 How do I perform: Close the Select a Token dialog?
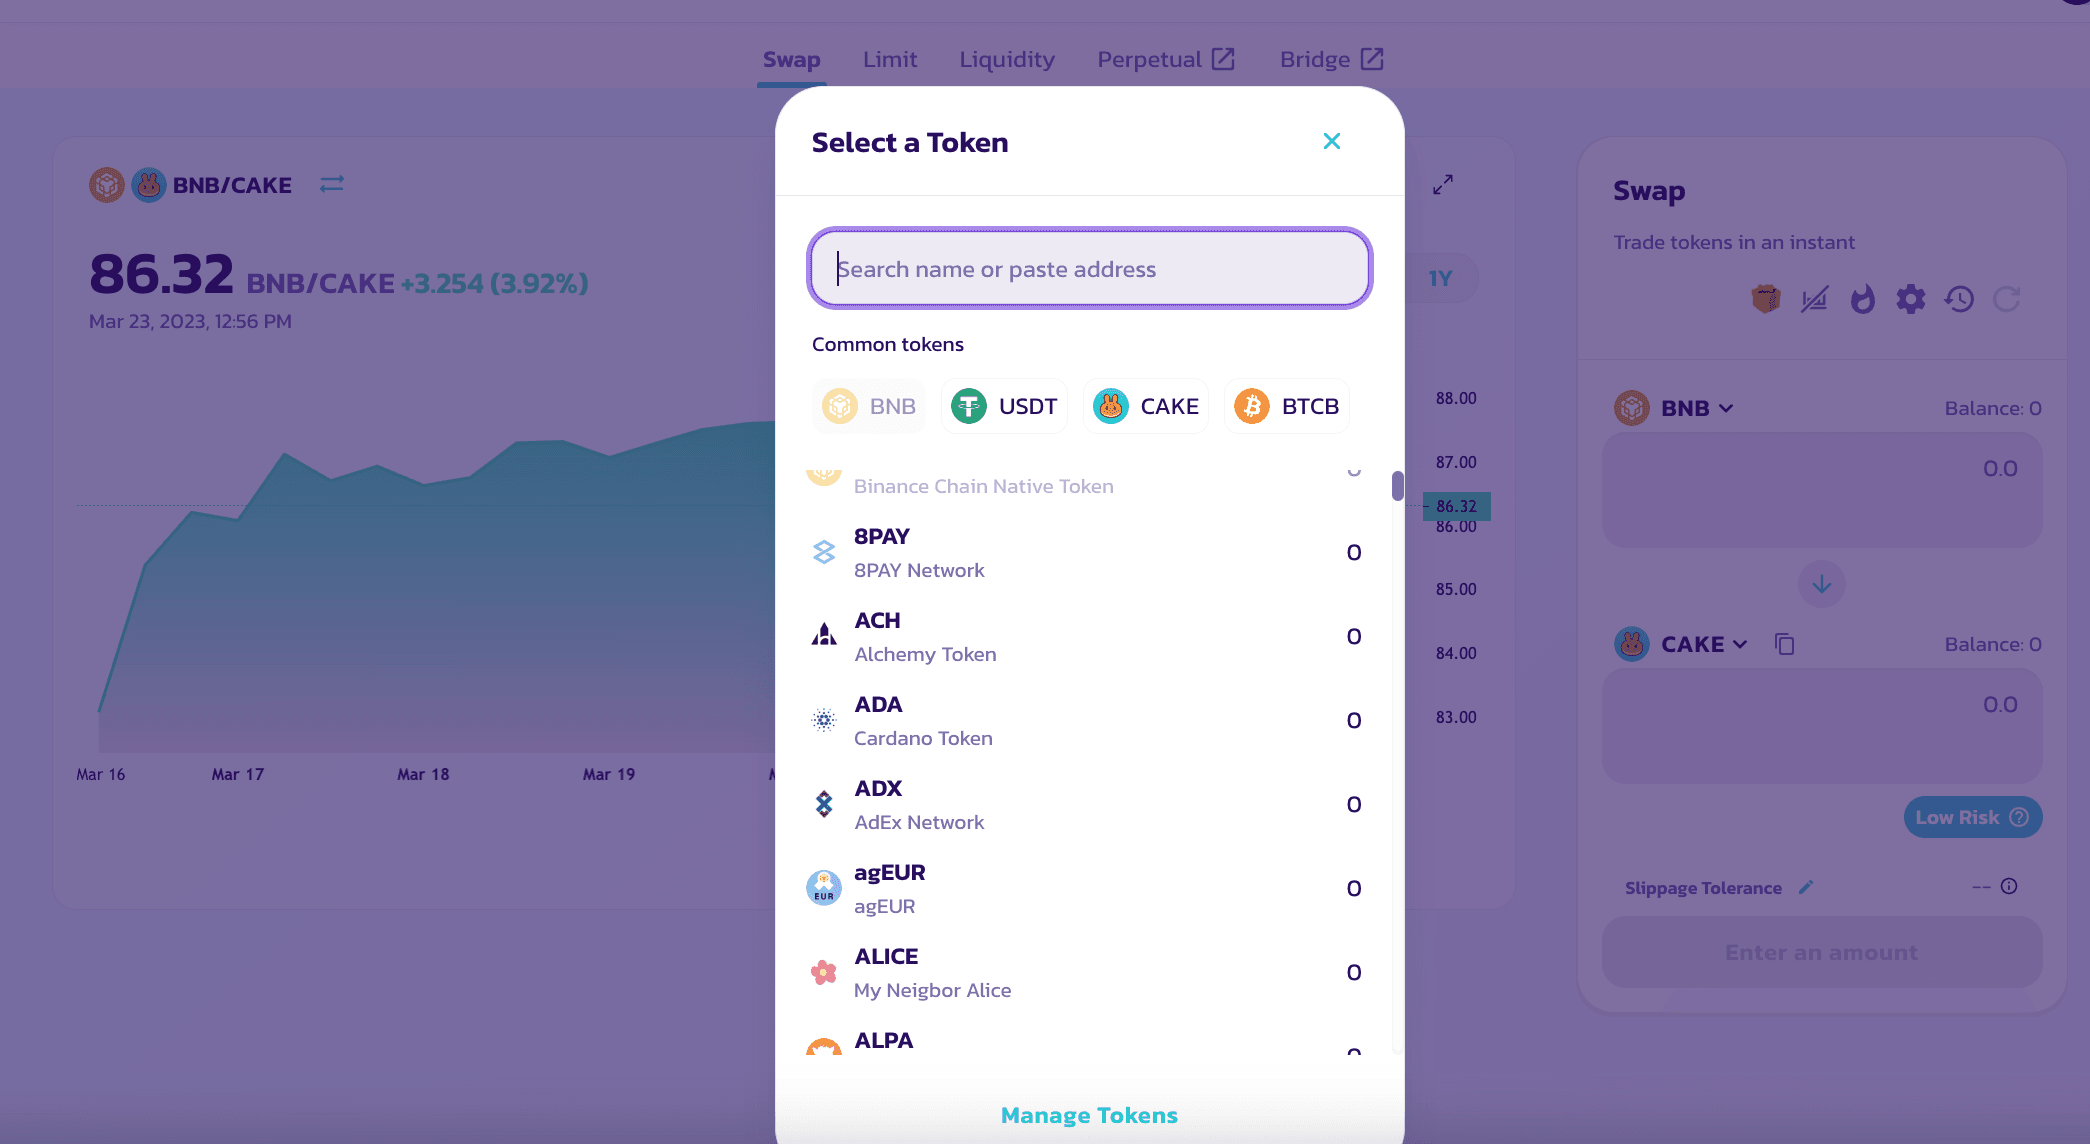1331,141
